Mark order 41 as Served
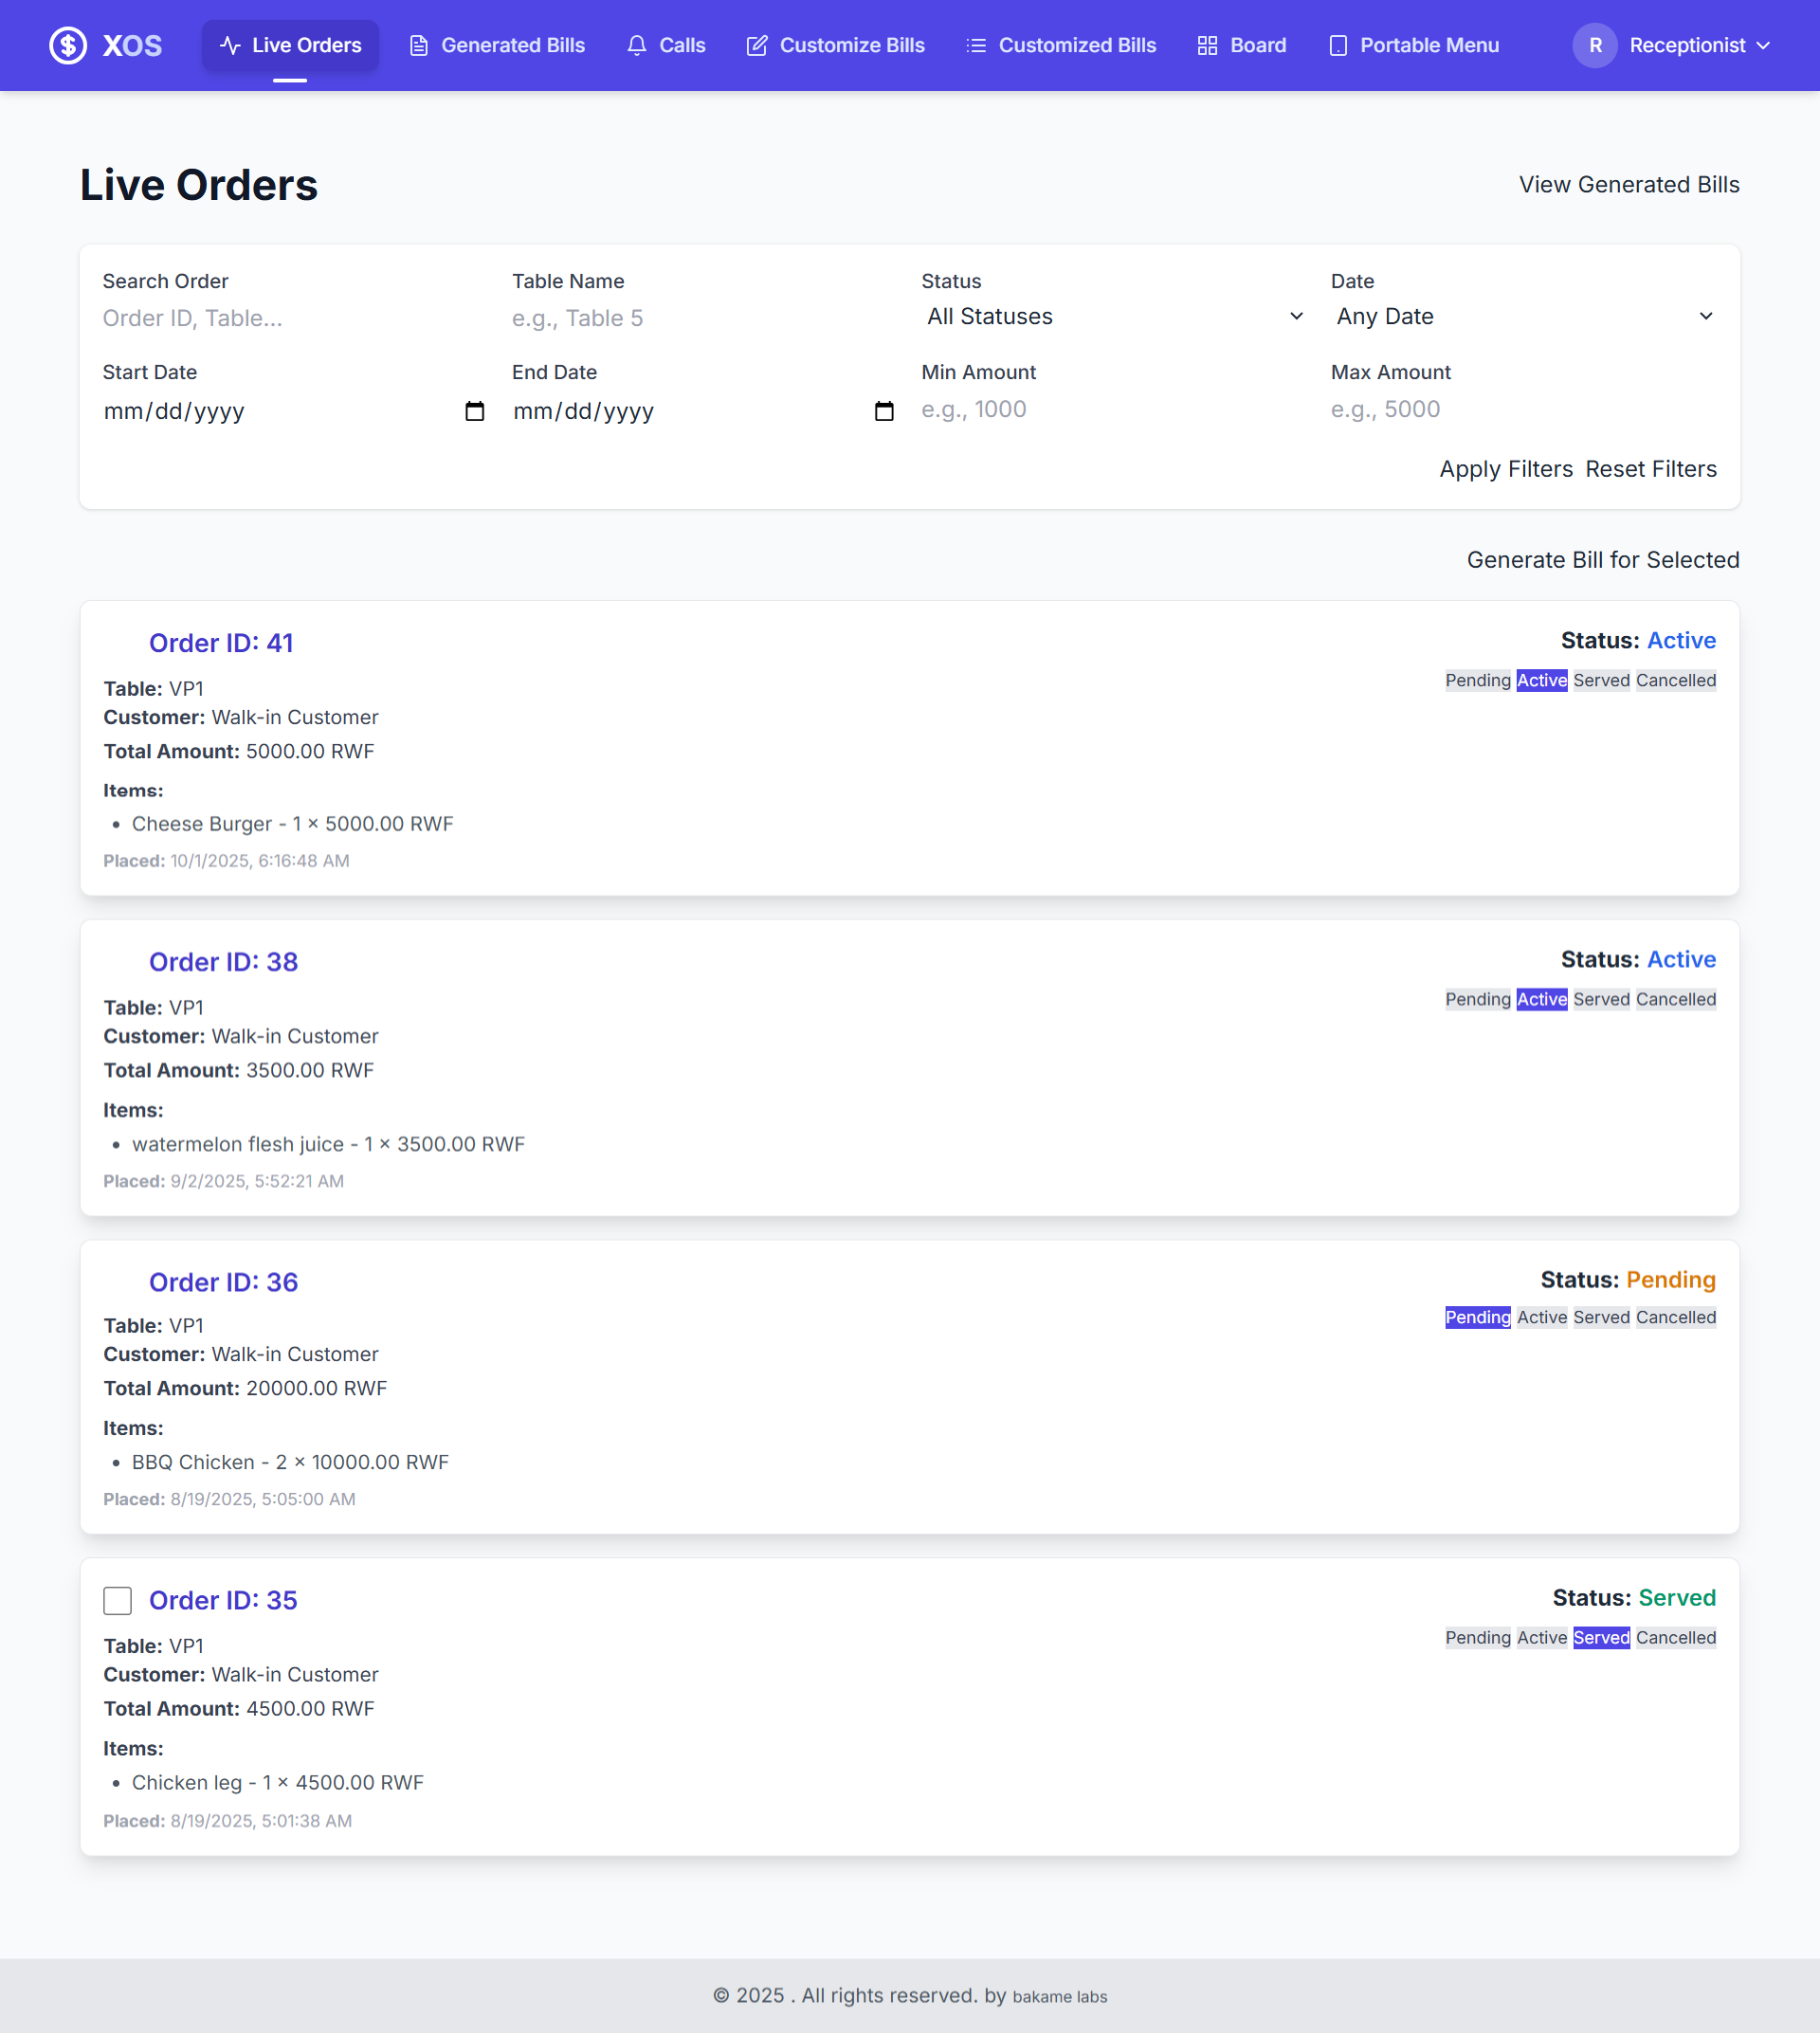1820x2036 pixels. [1601, 680]
